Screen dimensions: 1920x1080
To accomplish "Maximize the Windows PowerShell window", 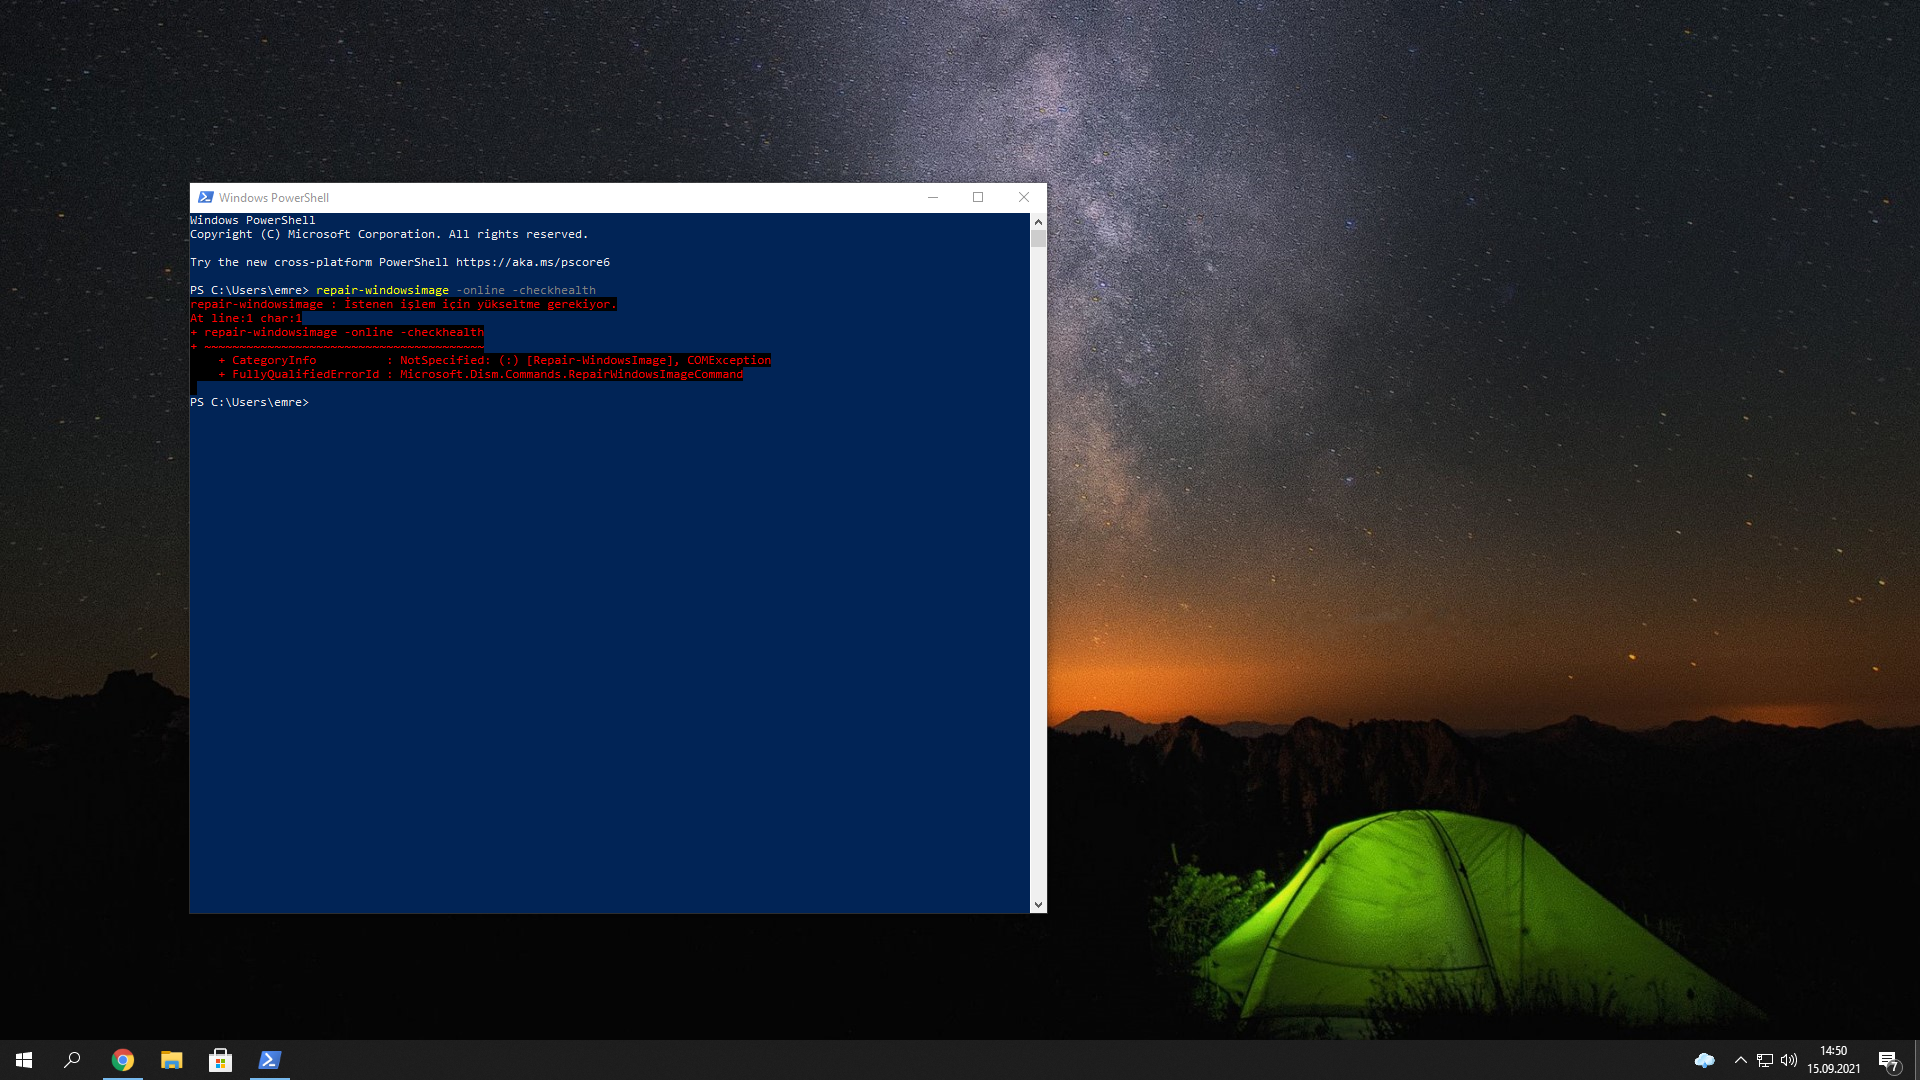I will click(x=978, y=197).
